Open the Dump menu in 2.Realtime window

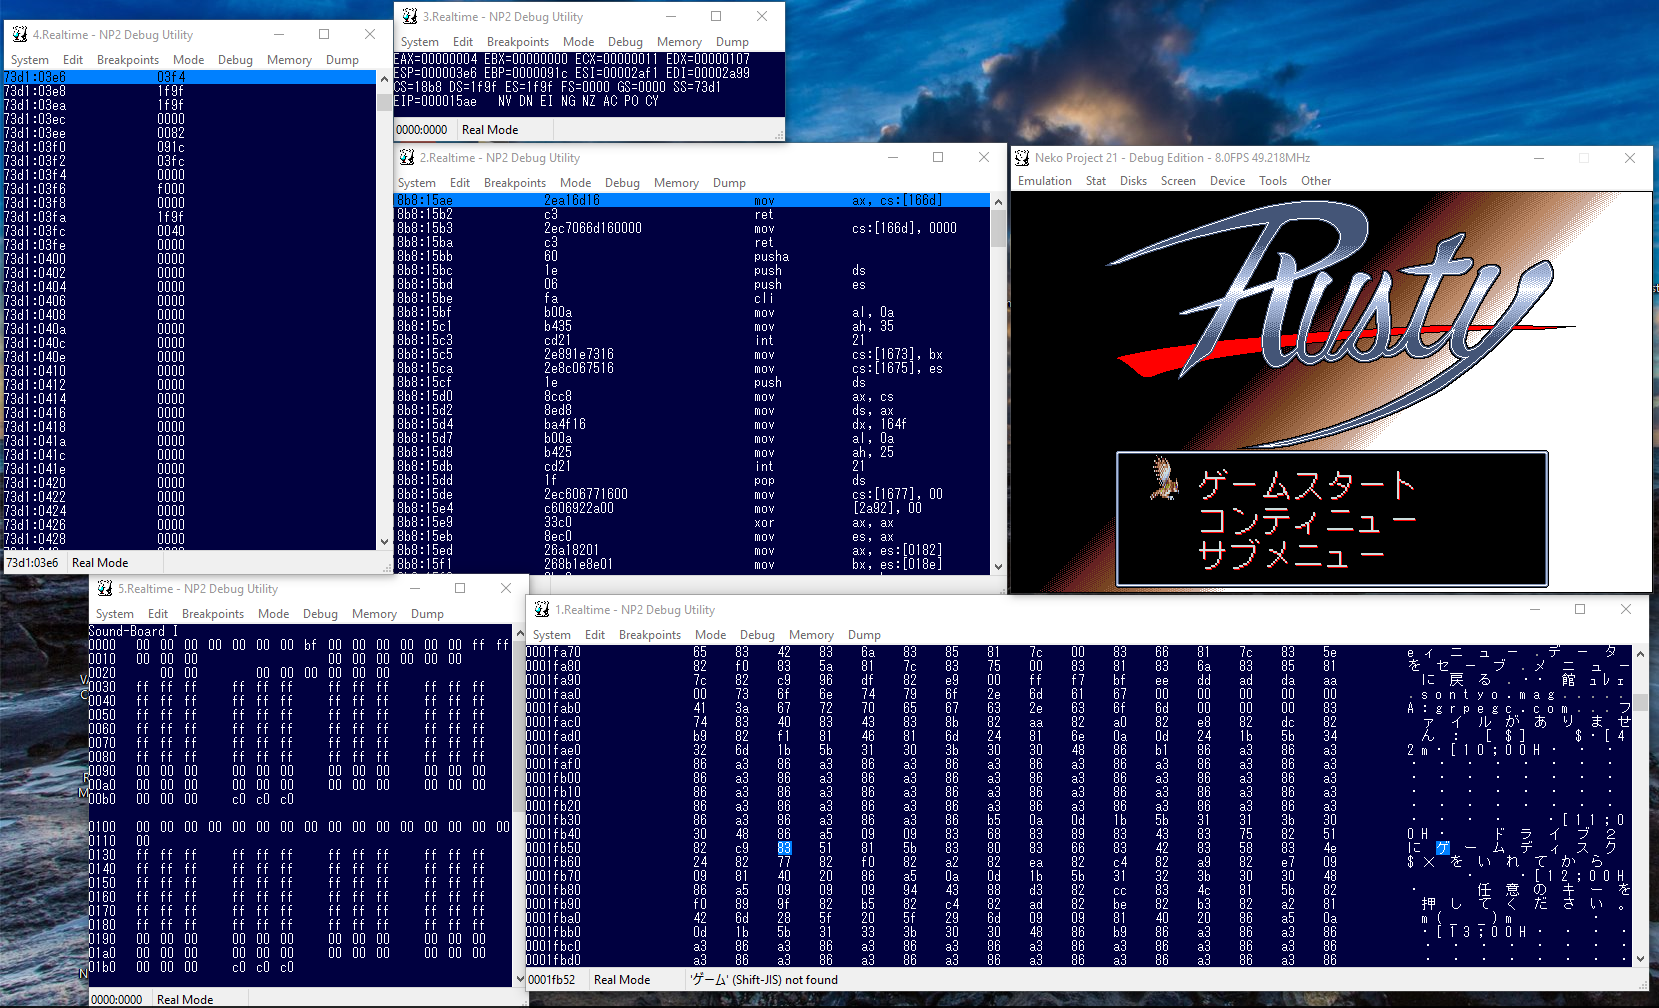point(729,183)
